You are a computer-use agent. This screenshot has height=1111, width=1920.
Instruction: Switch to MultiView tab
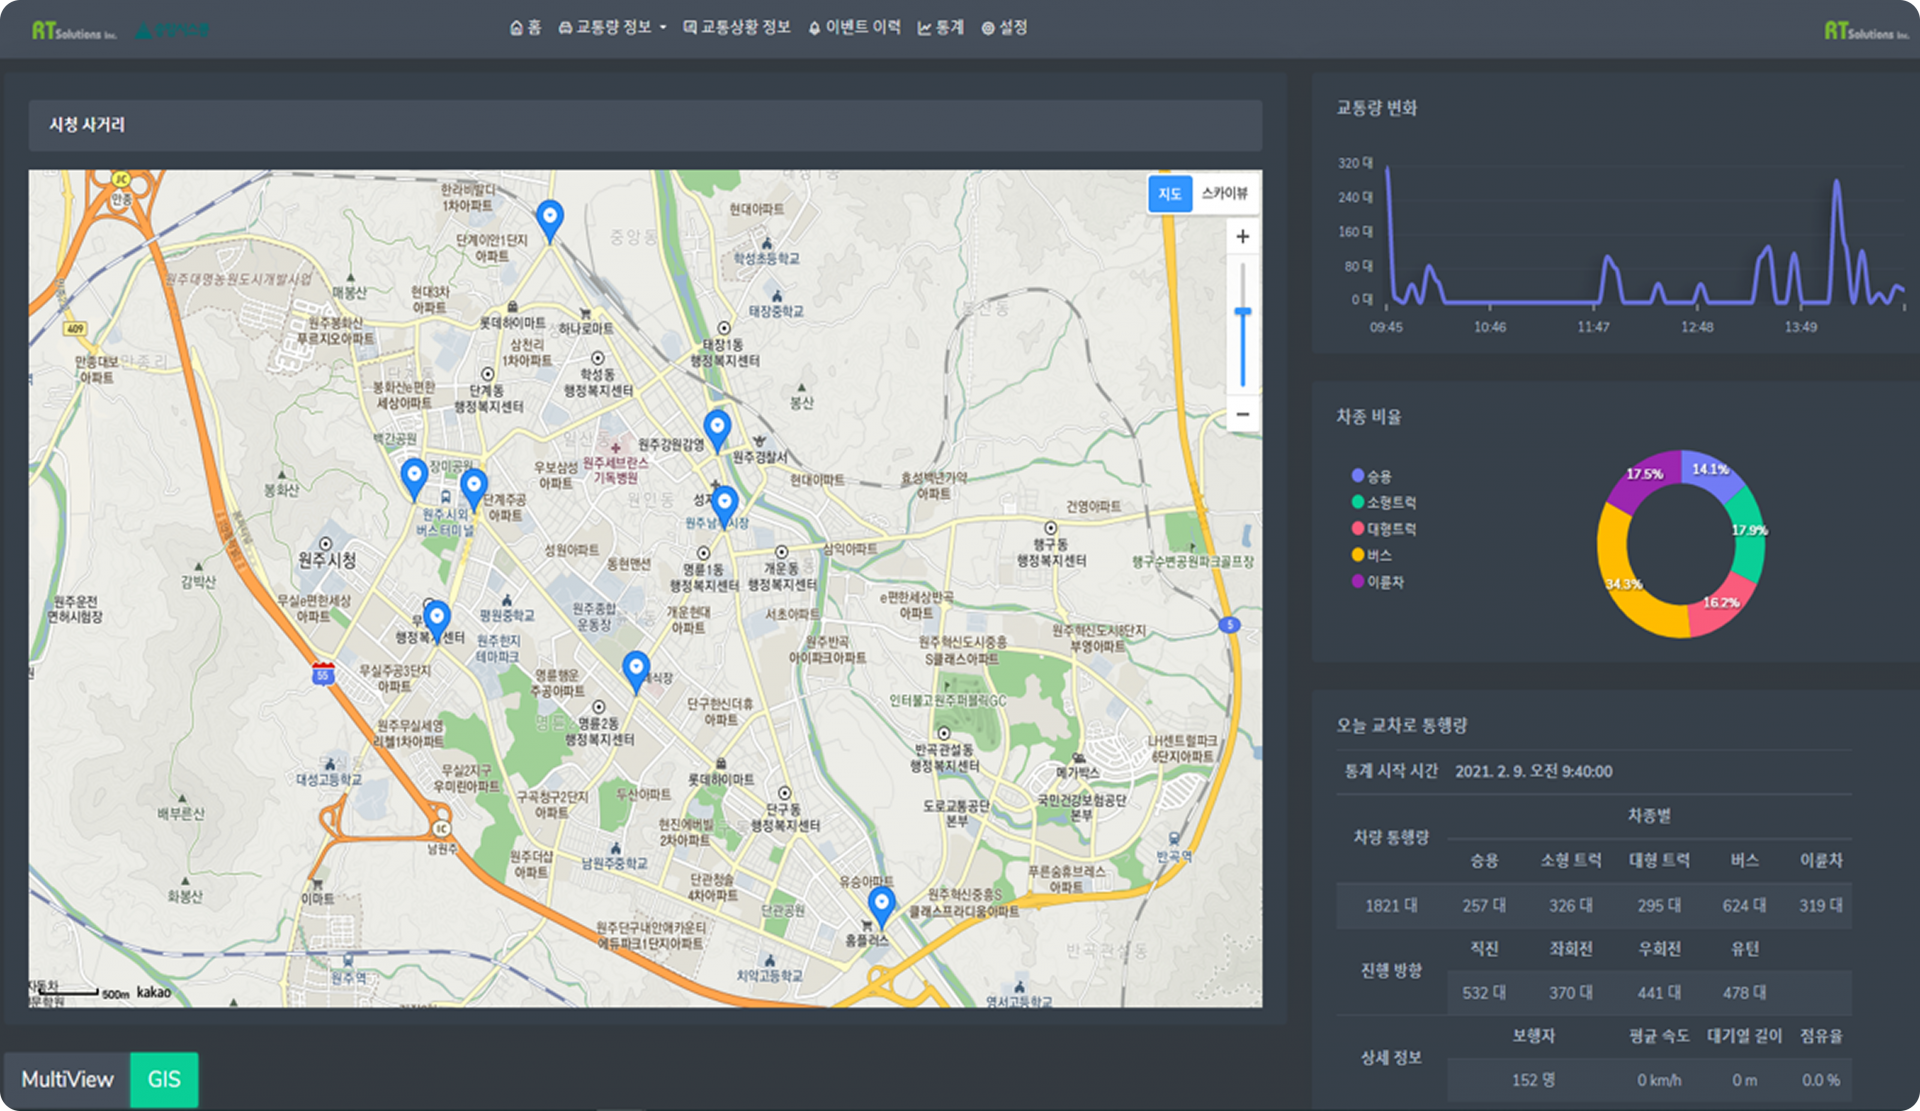[x=67, y=1079]
